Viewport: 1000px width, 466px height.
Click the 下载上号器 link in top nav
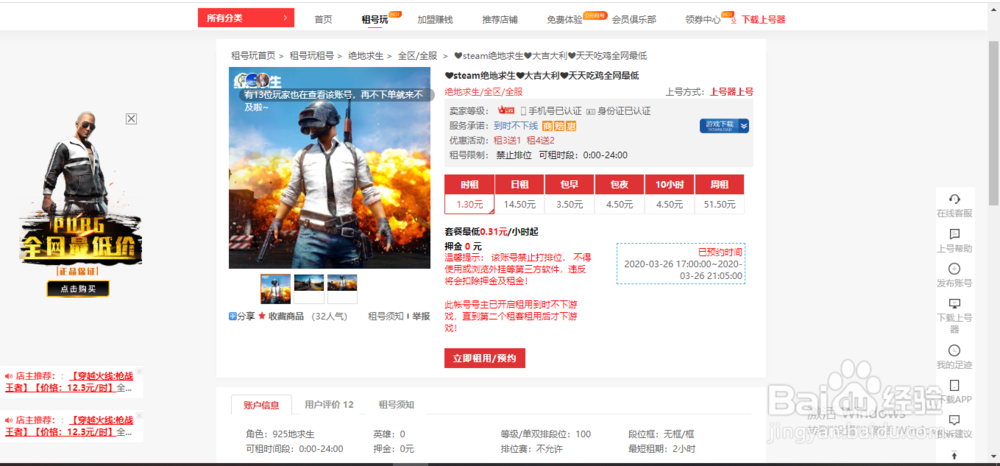763,20
